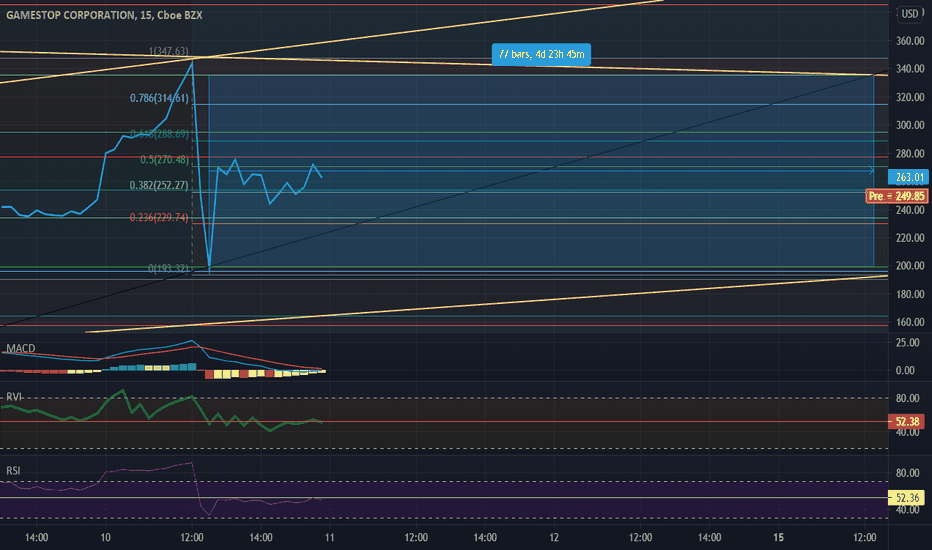Image resolution: width=932 pixels, height=550 pixels.
Task: Select the Pre 249.85 pre-market price tag
Action: 897,196
